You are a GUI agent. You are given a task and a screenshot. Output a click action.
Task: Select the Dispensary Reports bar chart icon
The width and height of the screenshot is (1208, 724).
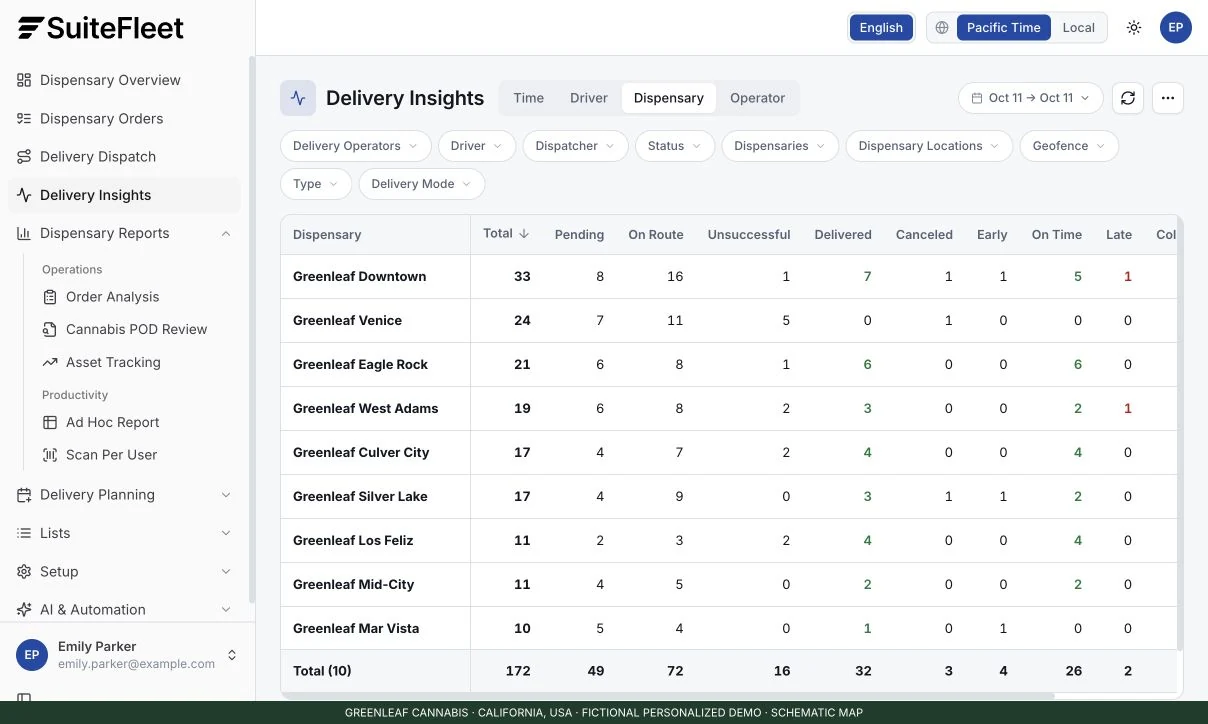tap(24, 233)
